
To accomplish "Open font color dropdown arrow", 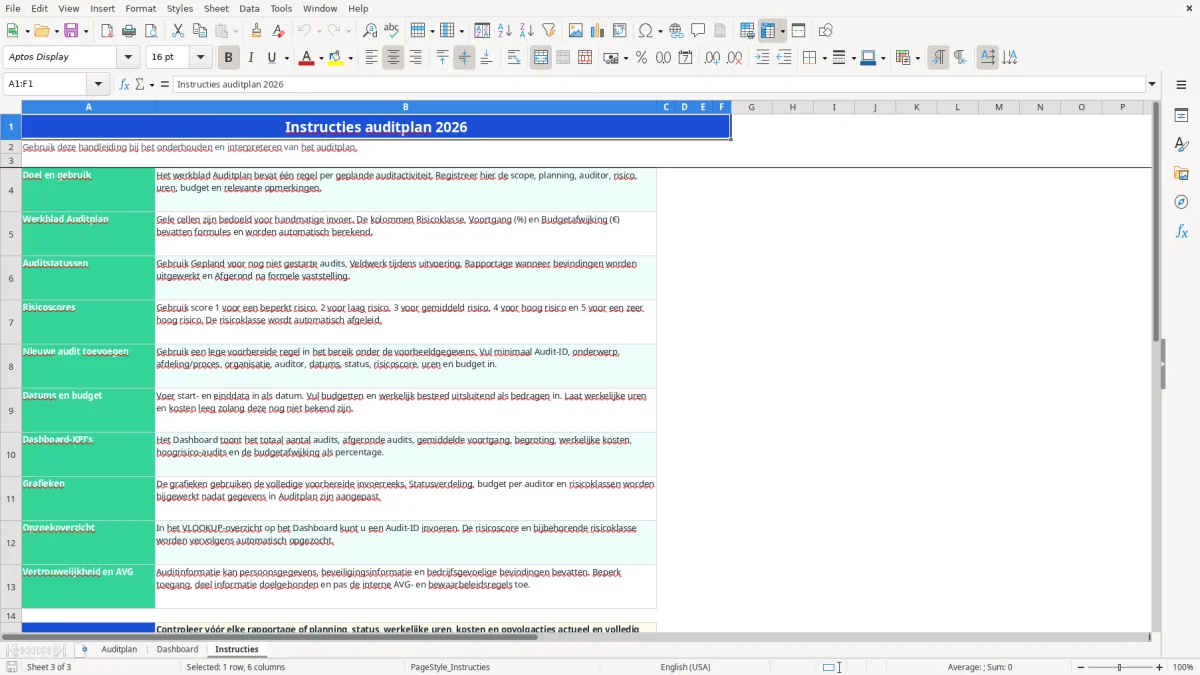I will pos(320,58).
